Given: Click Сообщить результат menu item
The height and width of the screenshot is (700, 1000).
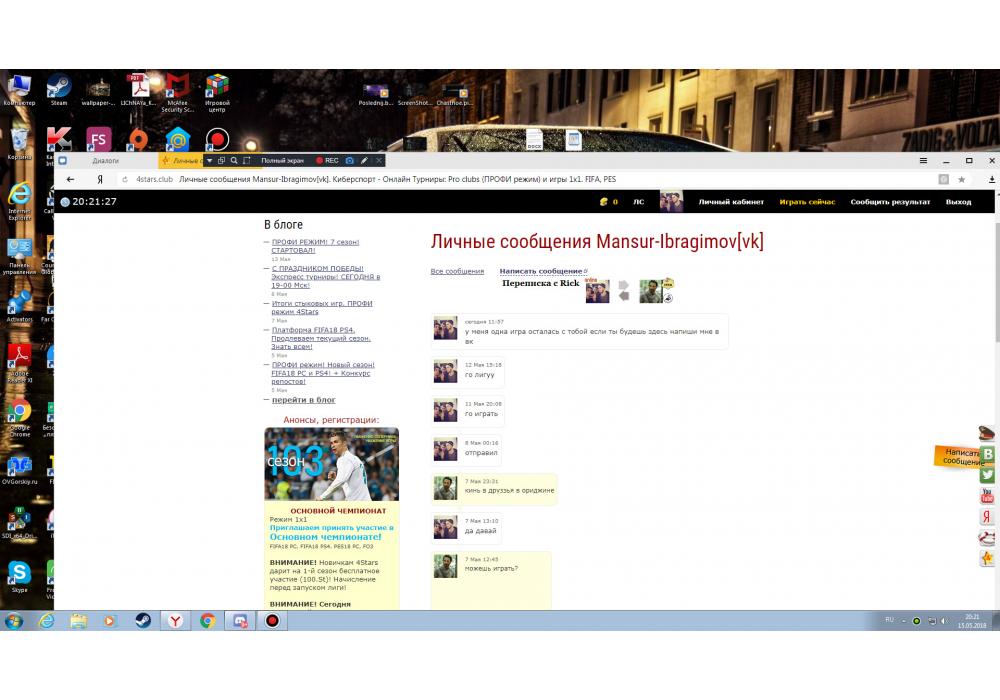Looking at the screenshot, I should (890, 201).
